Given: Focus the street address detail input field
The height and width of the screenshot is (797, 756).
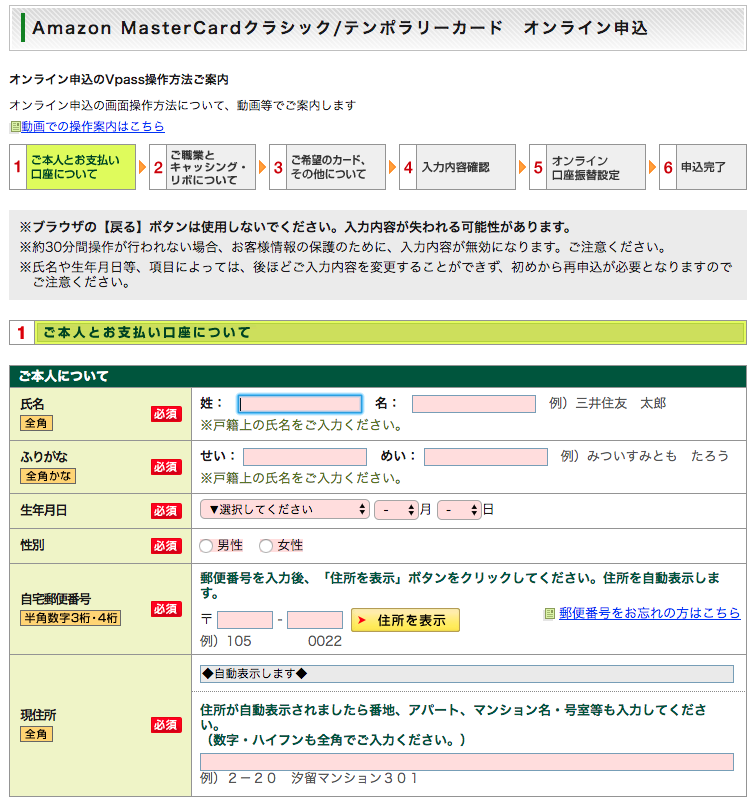Looking at the screenshot, I should click(467, 762).
